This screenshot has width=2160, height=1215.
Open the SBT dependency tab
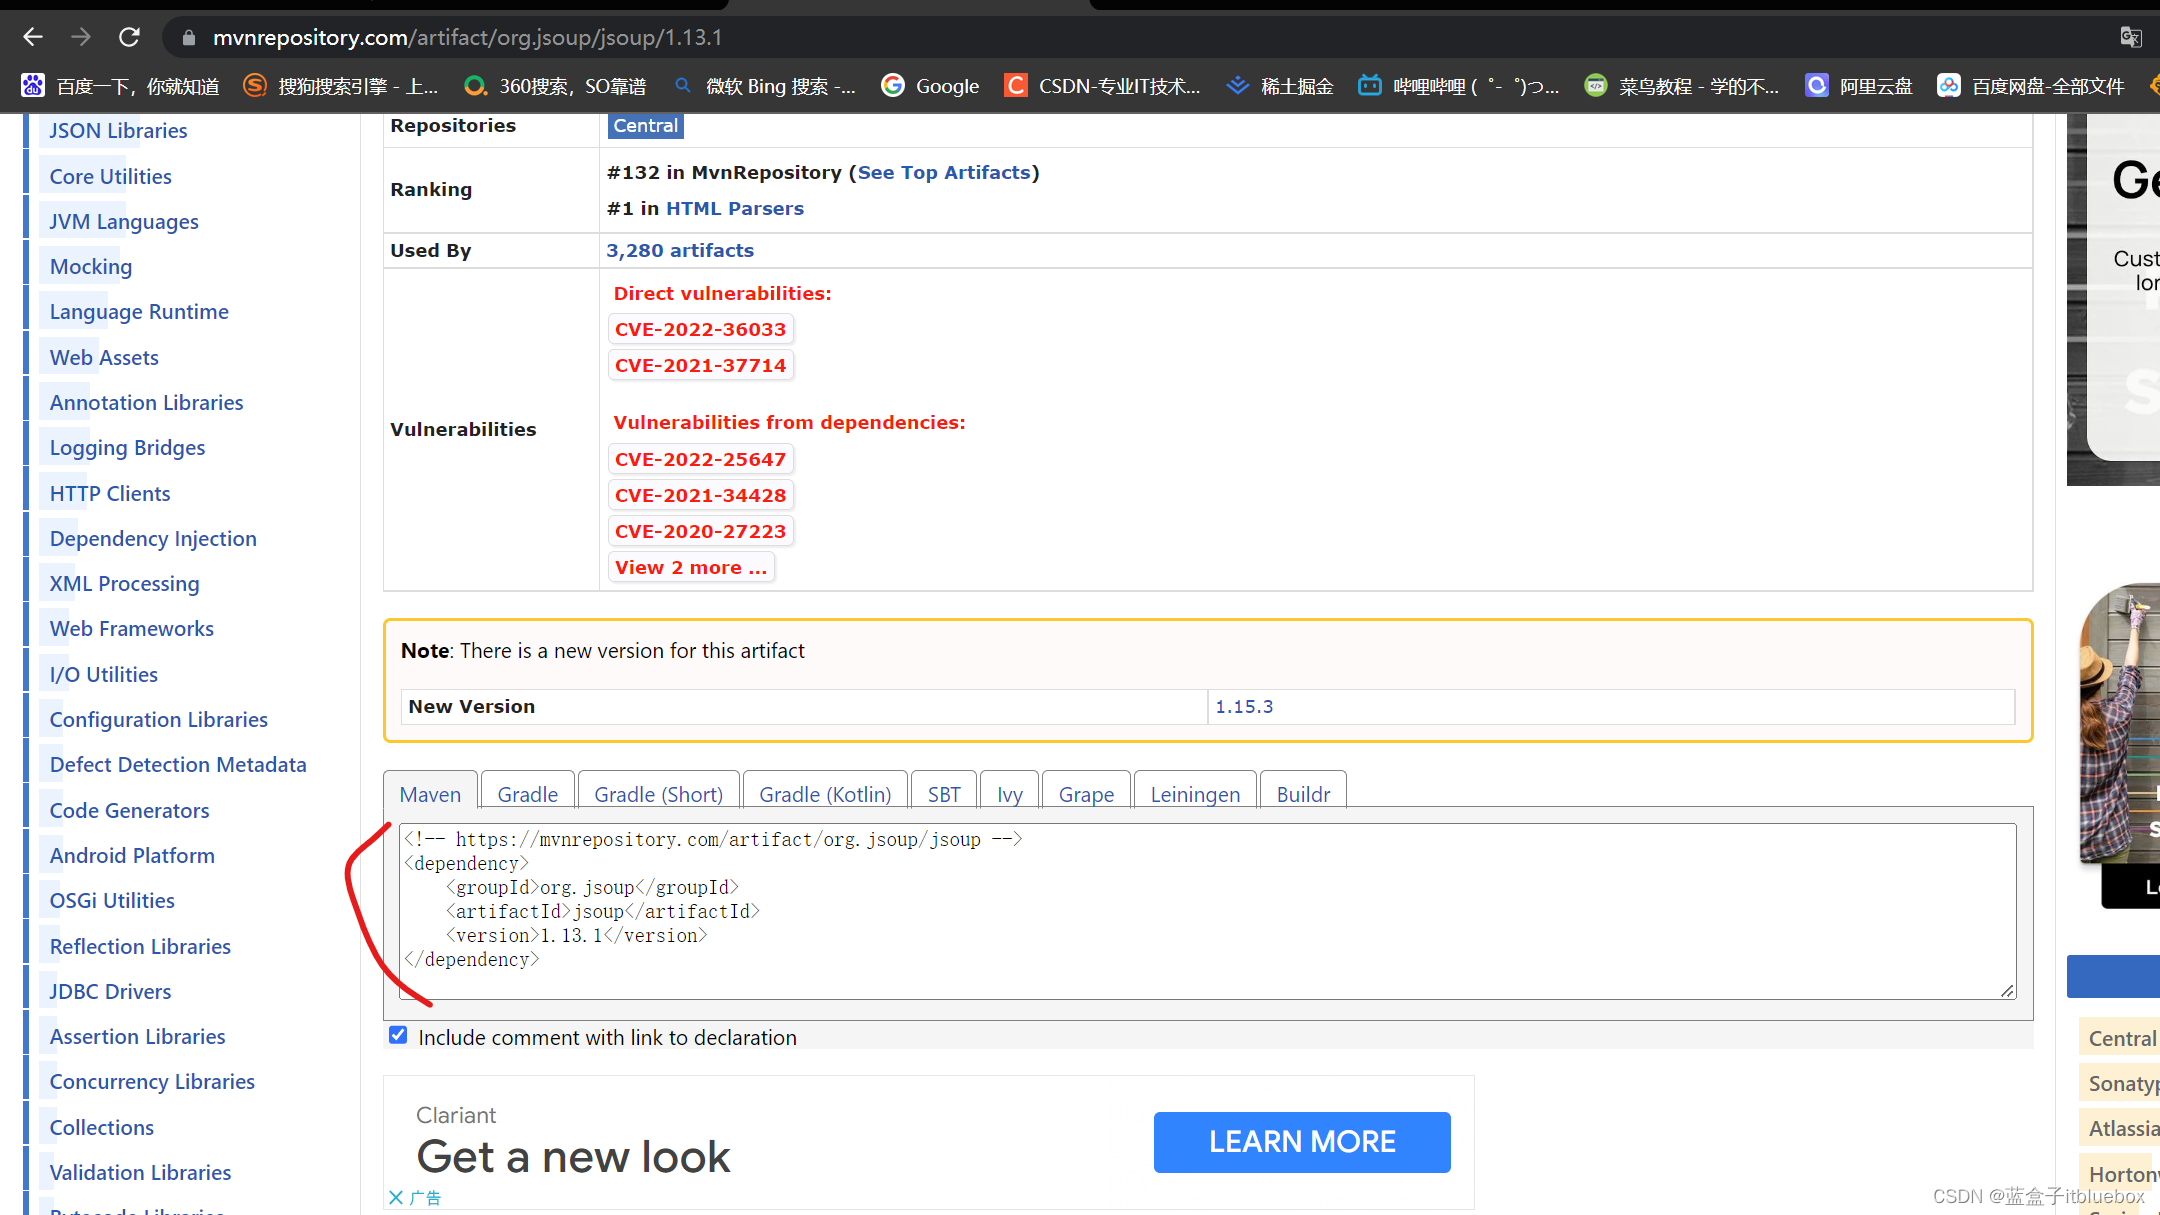pyautogui.click(x=943, y=794)
